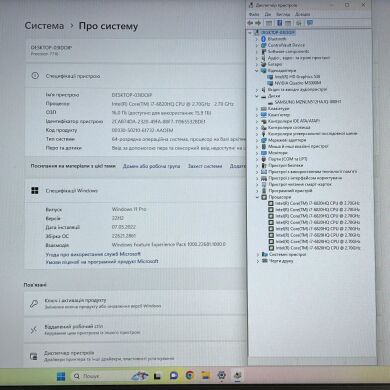Click the Forward arrow in Device Manager toolbar

[258, 23]
